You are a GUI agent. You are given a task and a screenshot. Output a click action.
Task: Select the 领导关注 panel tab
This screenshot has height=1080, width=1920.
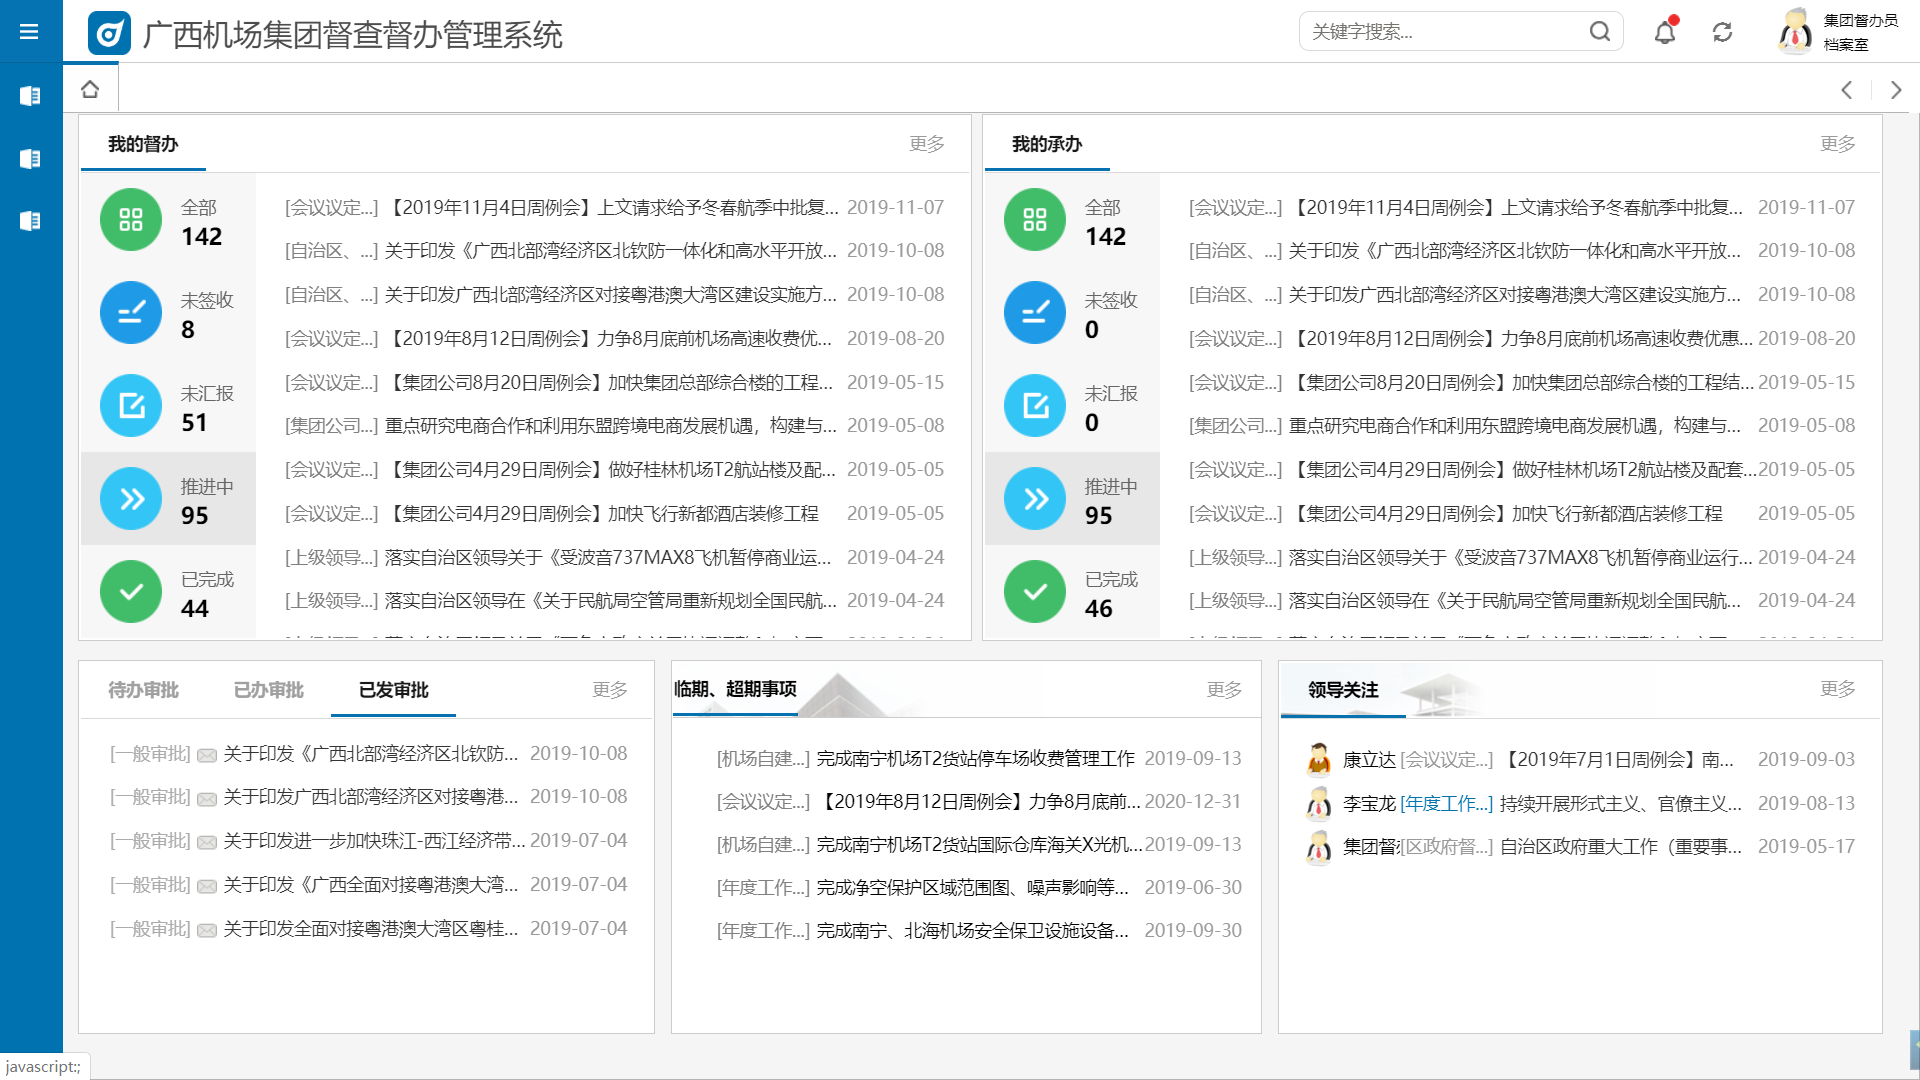coord(1343,690)
